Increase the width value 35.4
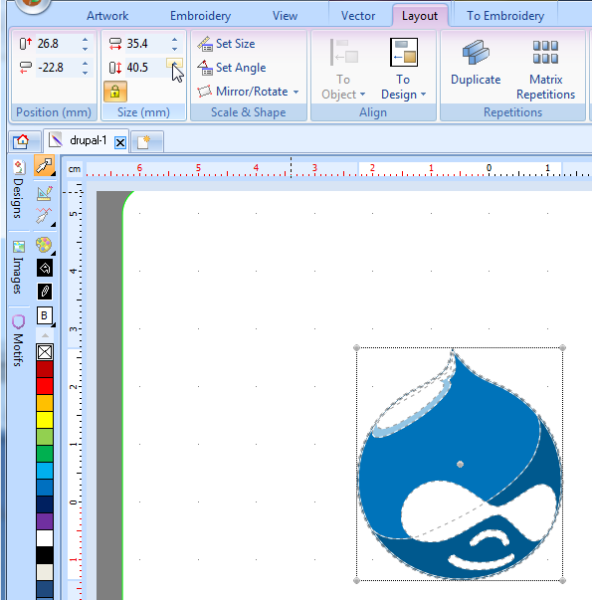 175,40
